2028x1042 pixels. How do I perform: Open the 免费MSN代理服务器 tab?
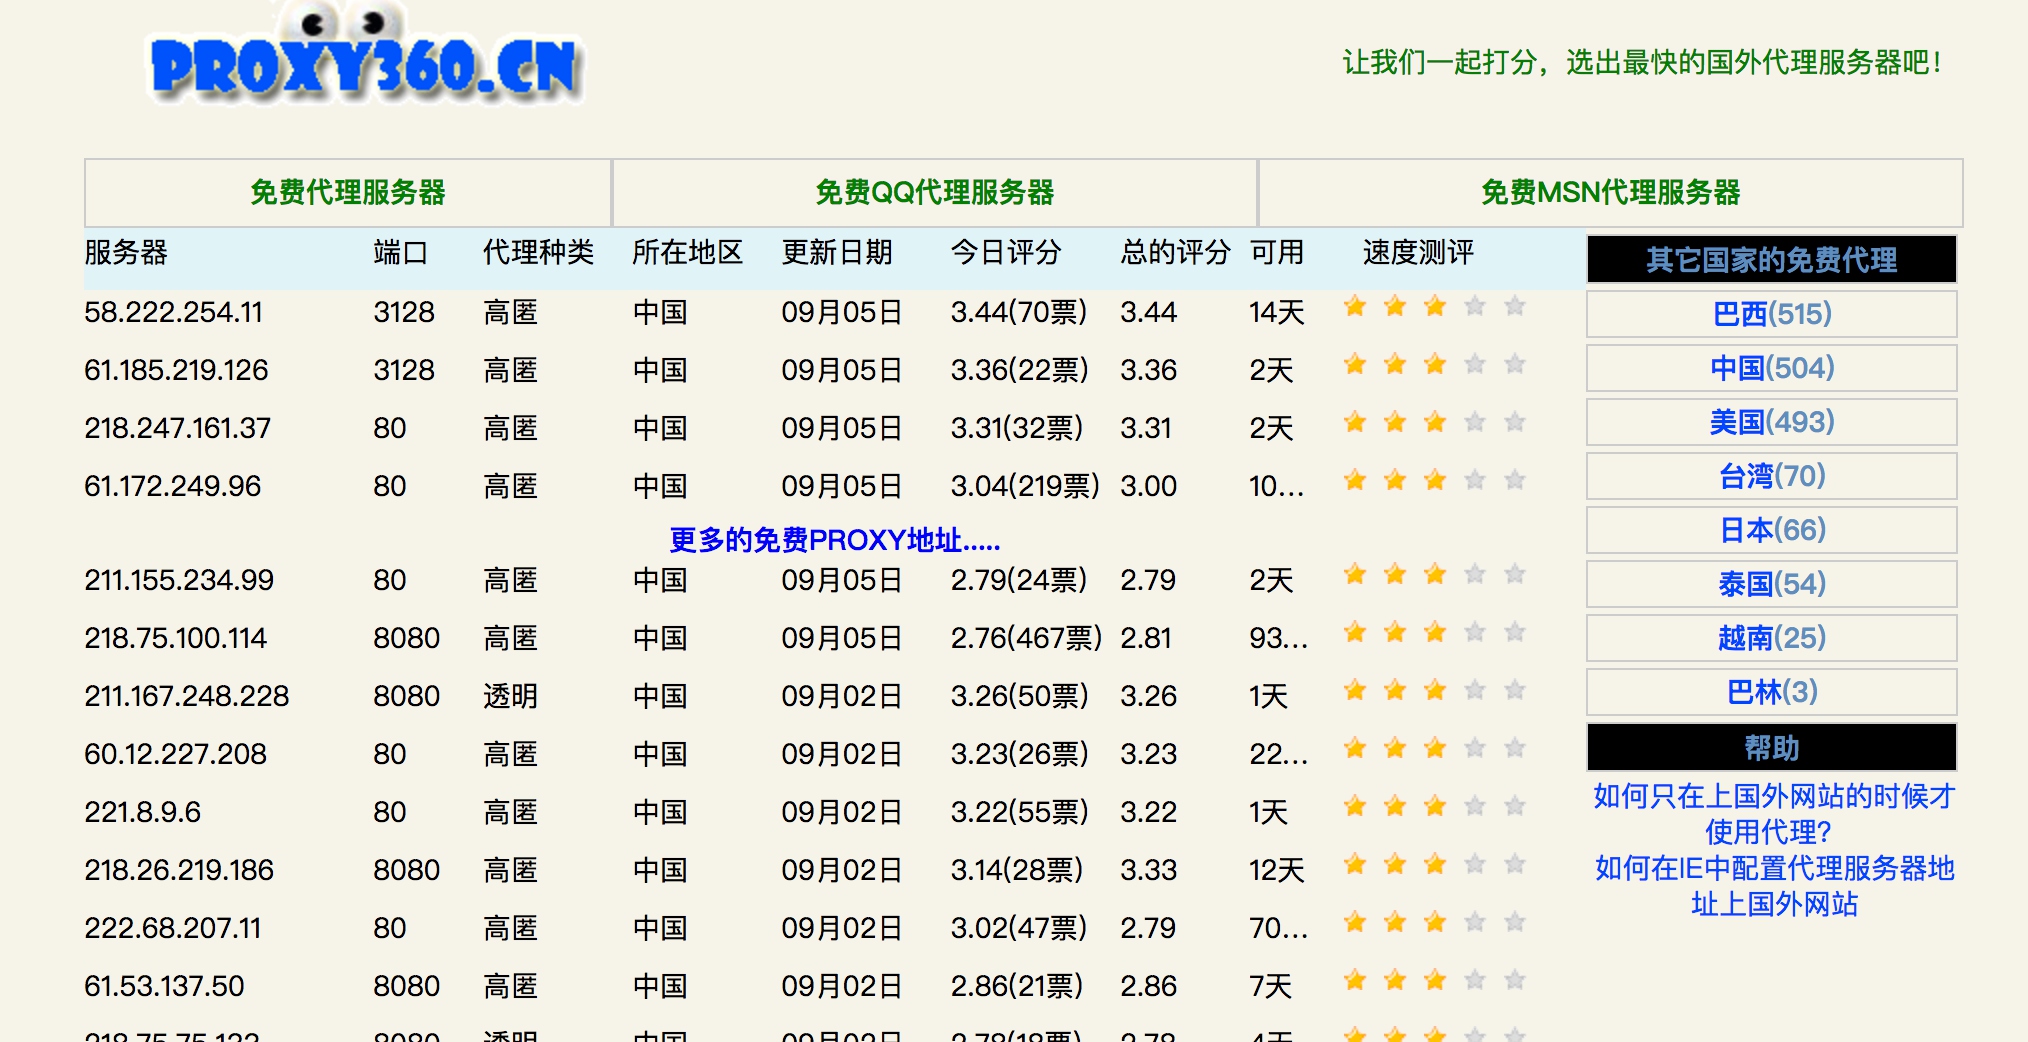point(1610,192)
